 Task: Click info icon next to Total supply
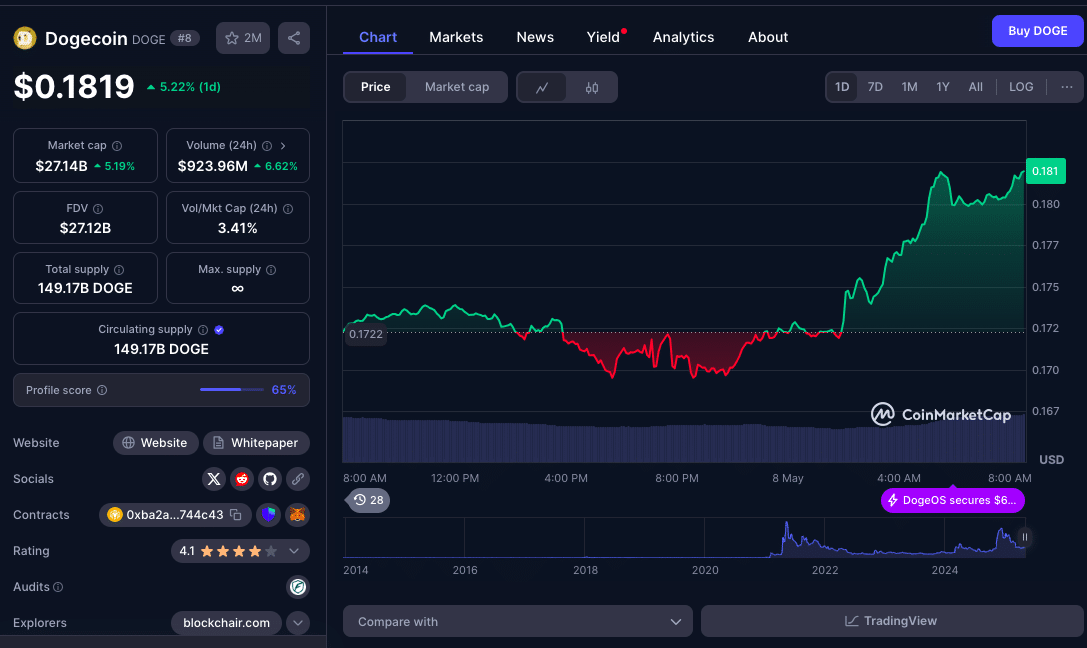[x=119, y=270]
